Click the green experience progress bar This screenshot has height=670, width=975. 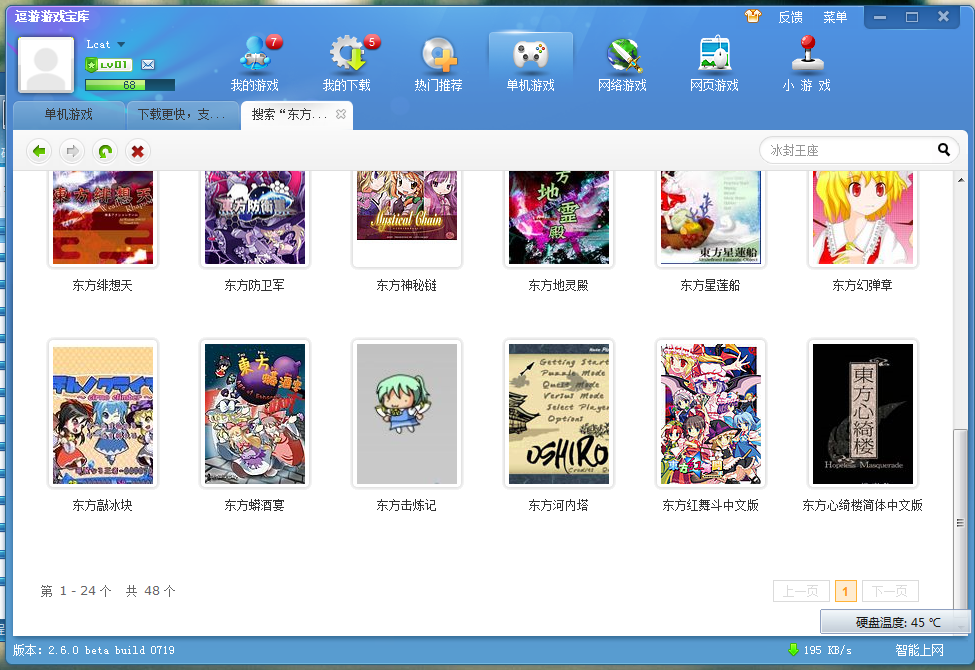click(x=129, y=85)
